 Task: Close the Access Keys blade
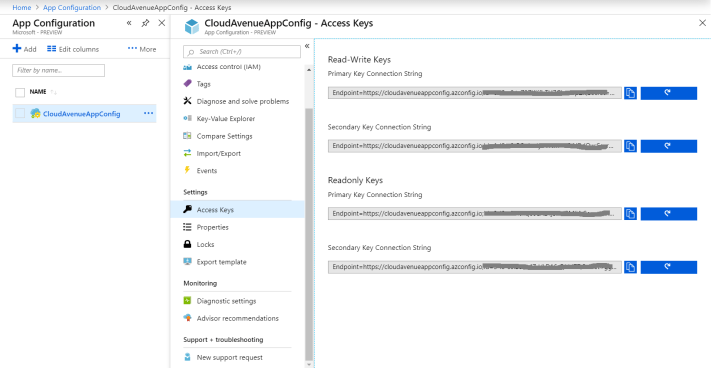point(702,23)
